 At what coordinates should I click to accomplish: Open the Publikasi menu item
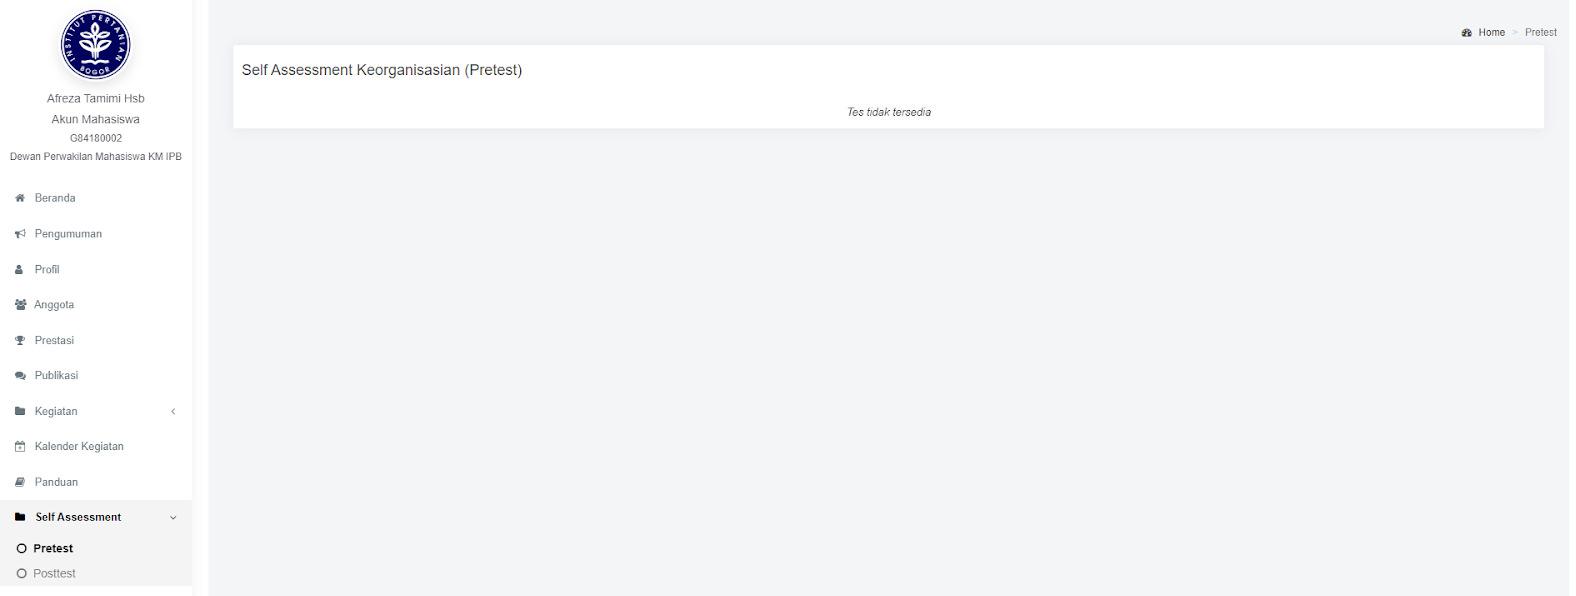tap(56, 376)
